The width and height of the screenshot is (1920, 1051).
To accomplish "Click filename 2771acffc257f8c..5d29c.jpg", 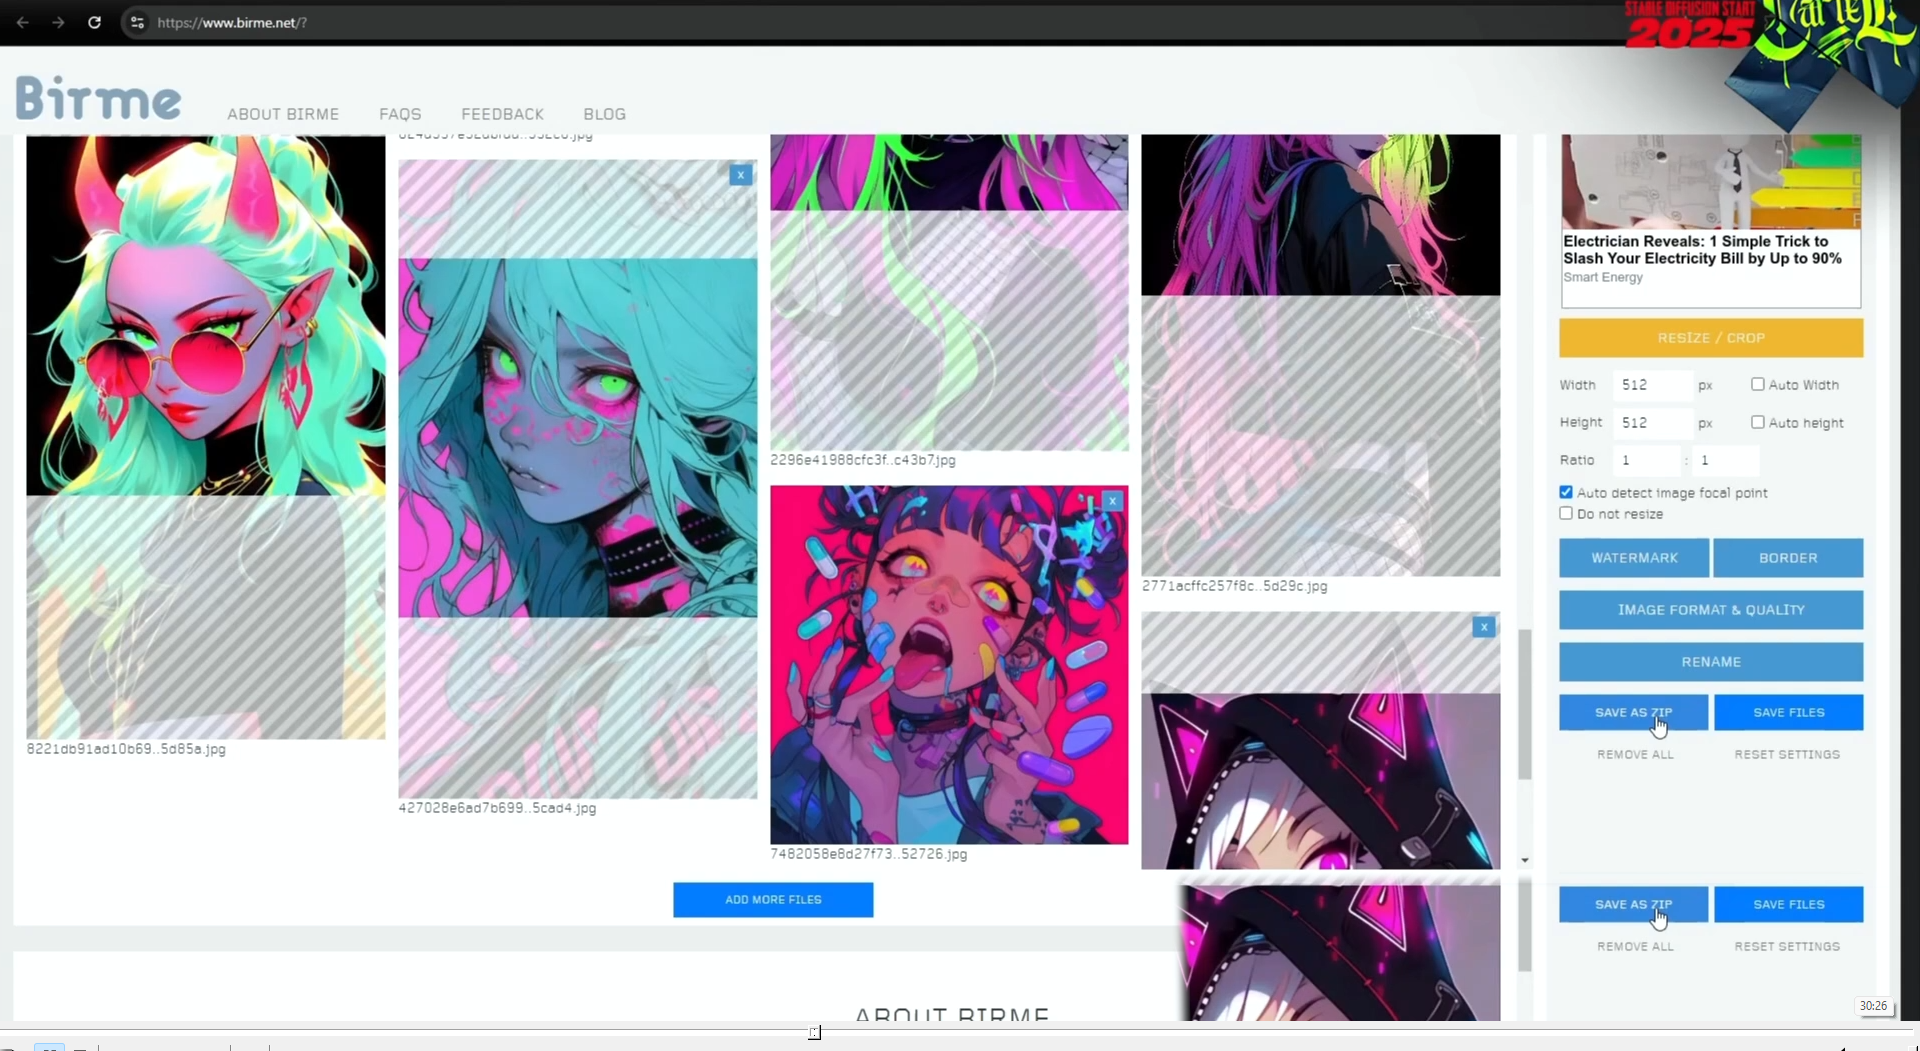I will click(x=1234, y=586).
